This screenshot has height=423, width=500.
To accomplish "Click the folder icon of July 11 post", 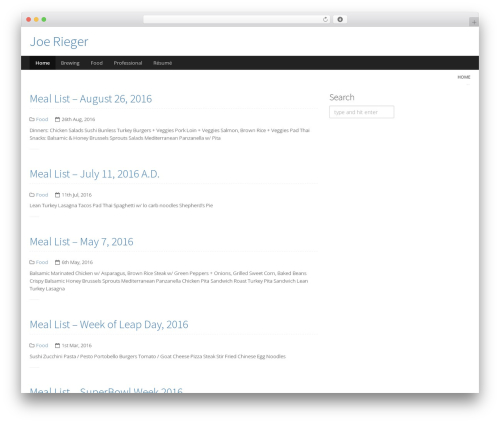I will coord(32,195).
